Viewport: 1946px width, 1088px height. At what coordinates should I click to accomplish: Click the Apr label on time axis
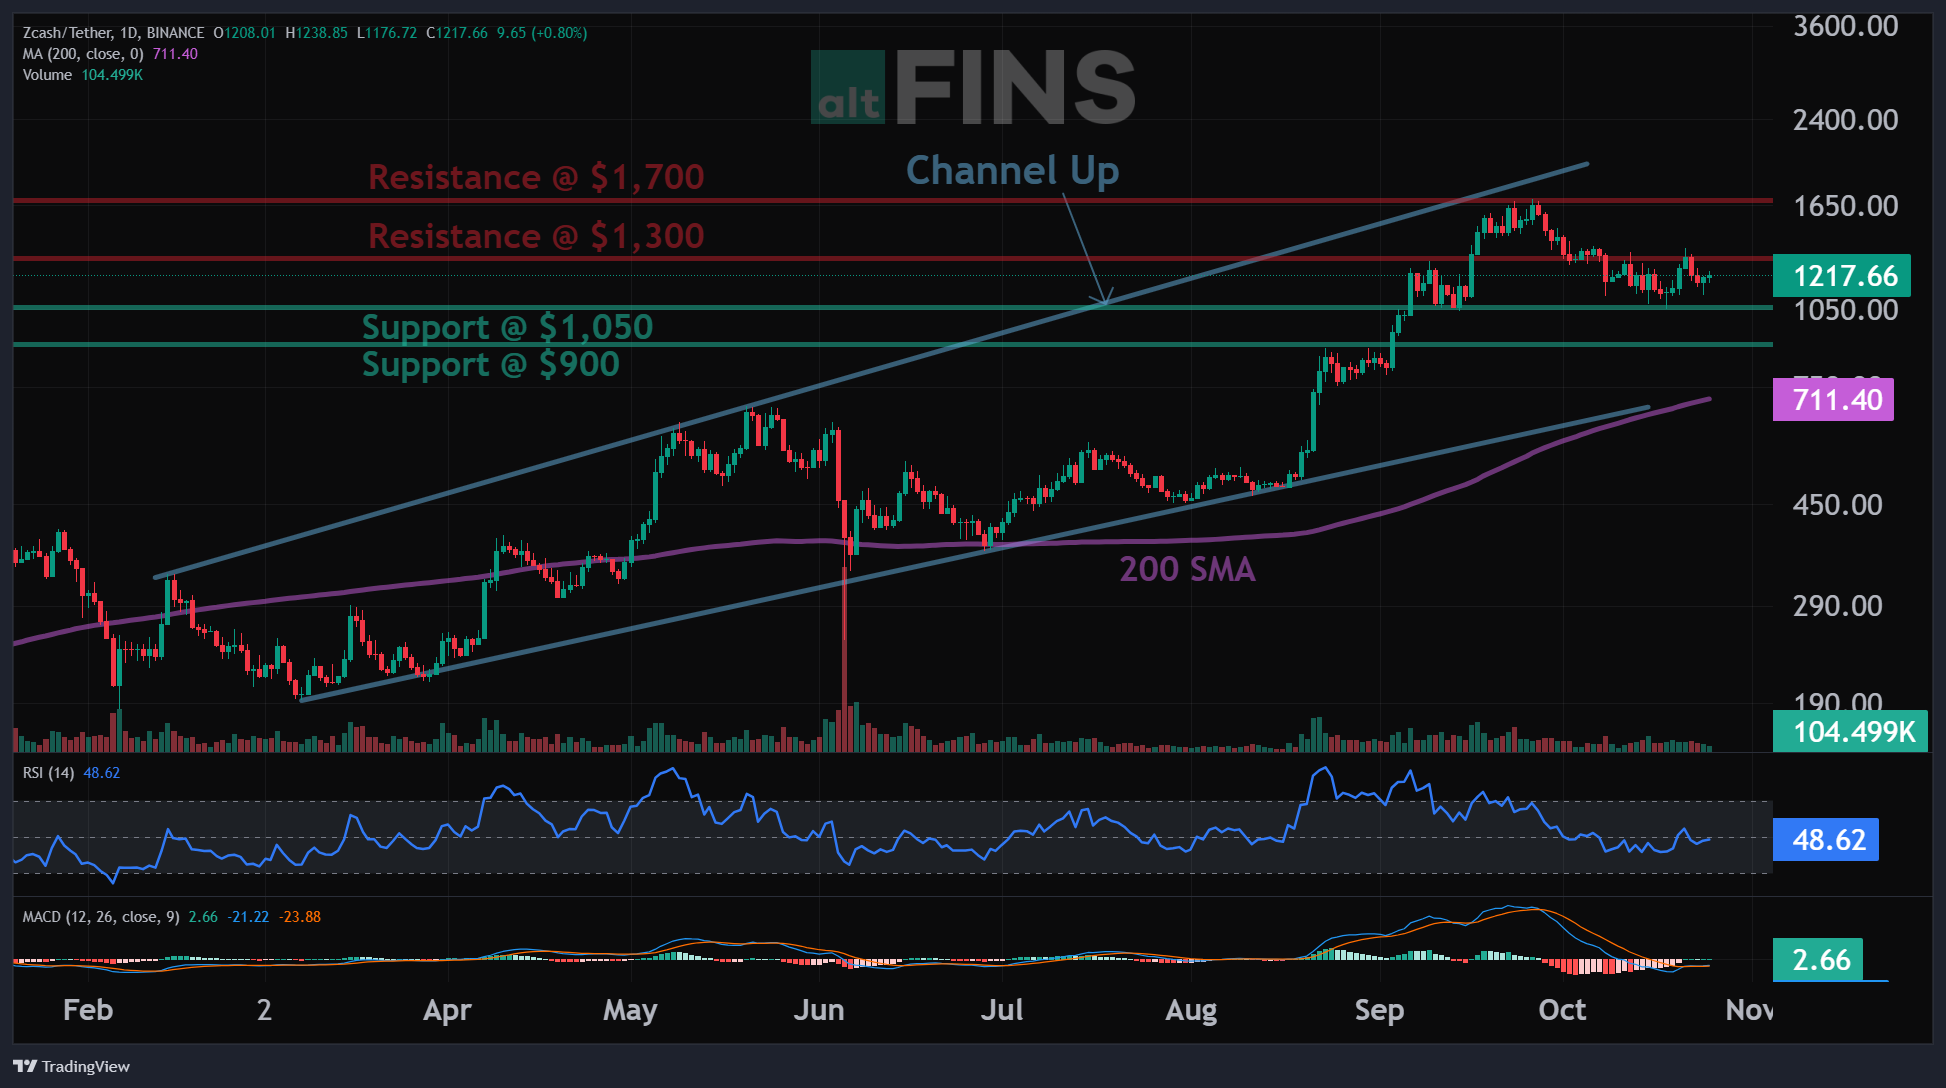[x=447, y=1010]
